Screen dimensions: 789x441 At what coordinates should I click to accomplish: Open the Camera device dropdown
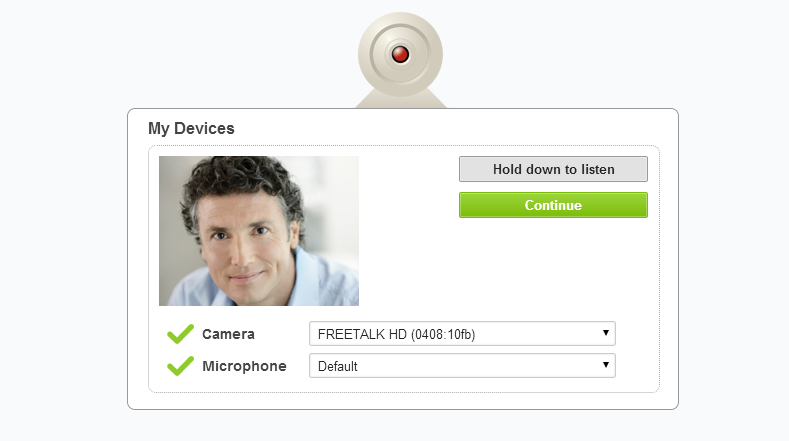[x=462, y=334]
